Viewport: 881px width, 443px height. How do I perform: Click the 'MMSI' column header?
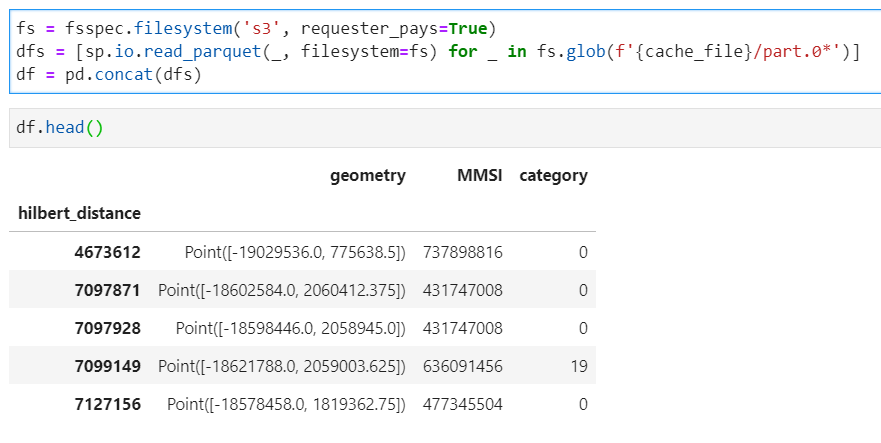click(x=479, y=175)
